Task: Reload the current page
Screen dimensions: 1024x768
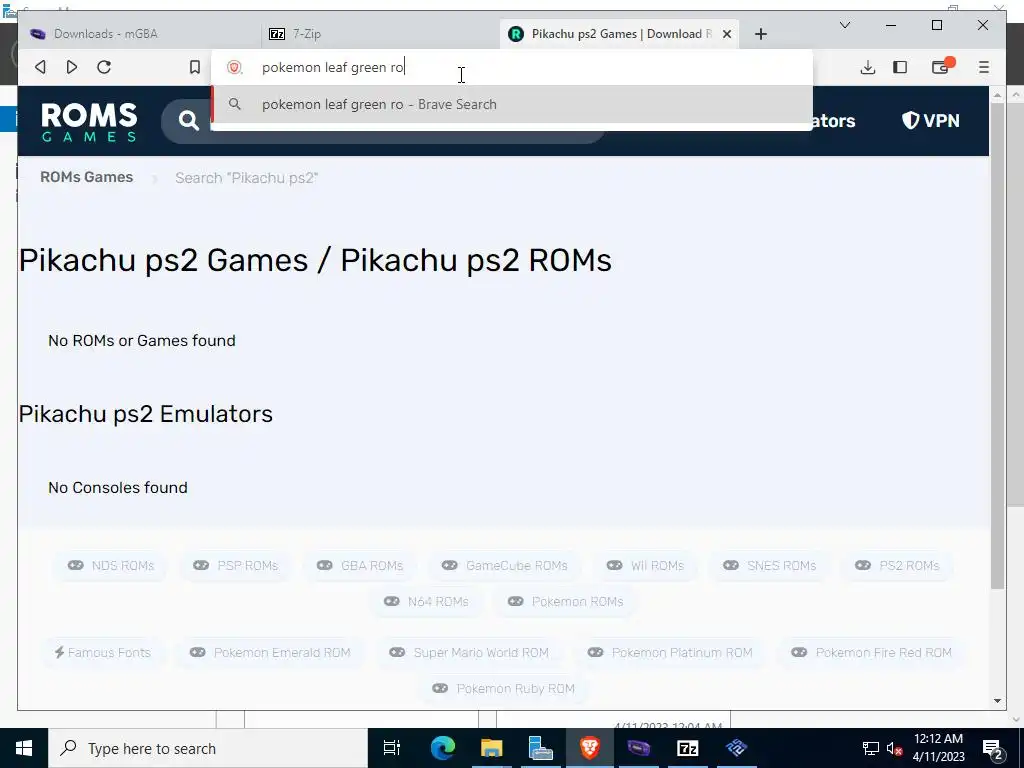Action: point(104,67)
